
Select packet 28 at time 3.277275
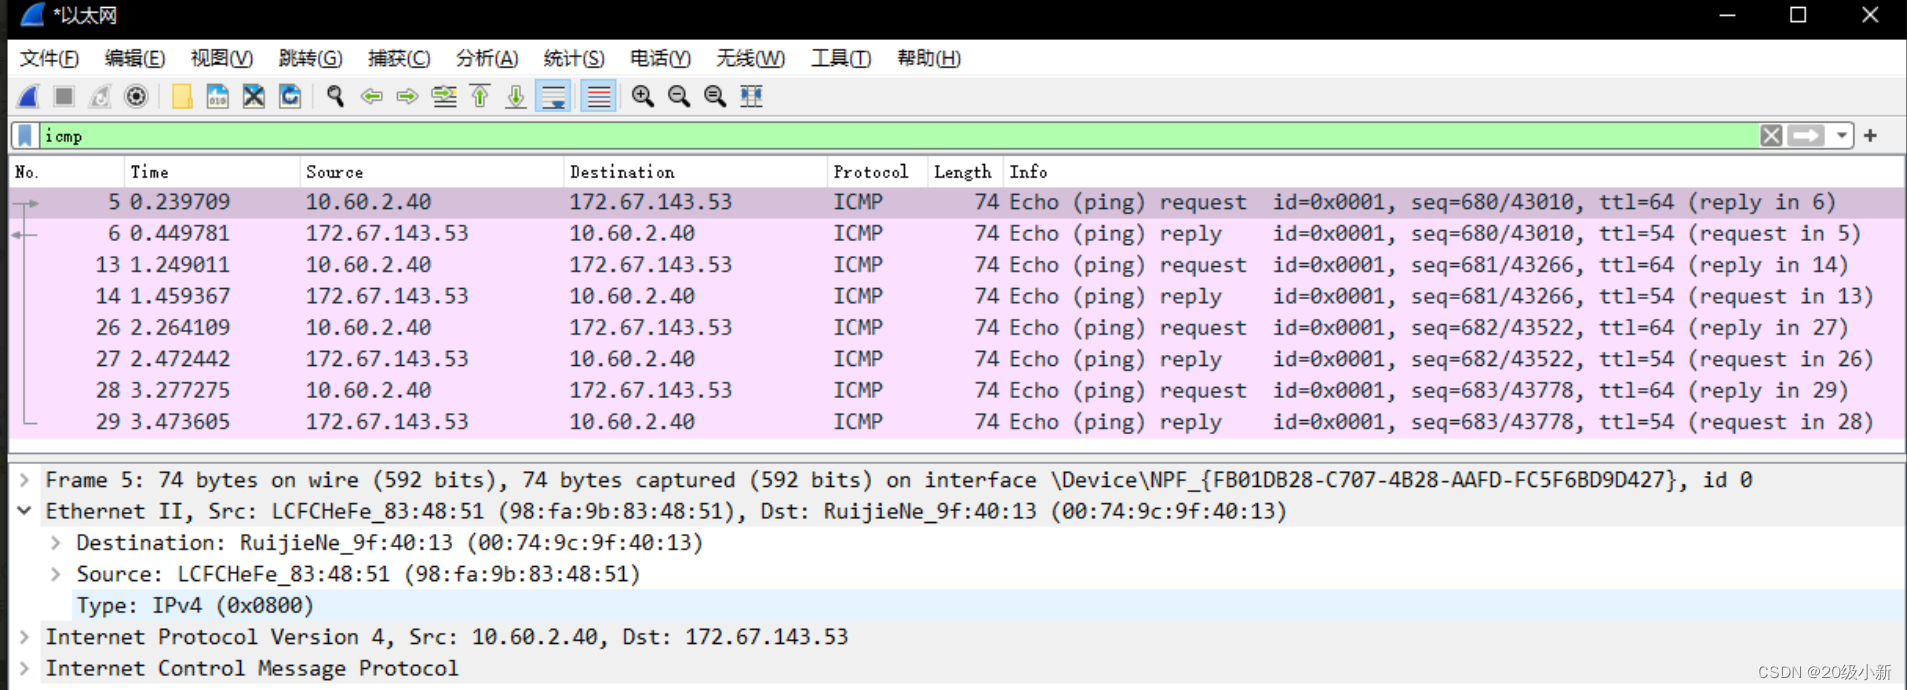coord(956,390)
